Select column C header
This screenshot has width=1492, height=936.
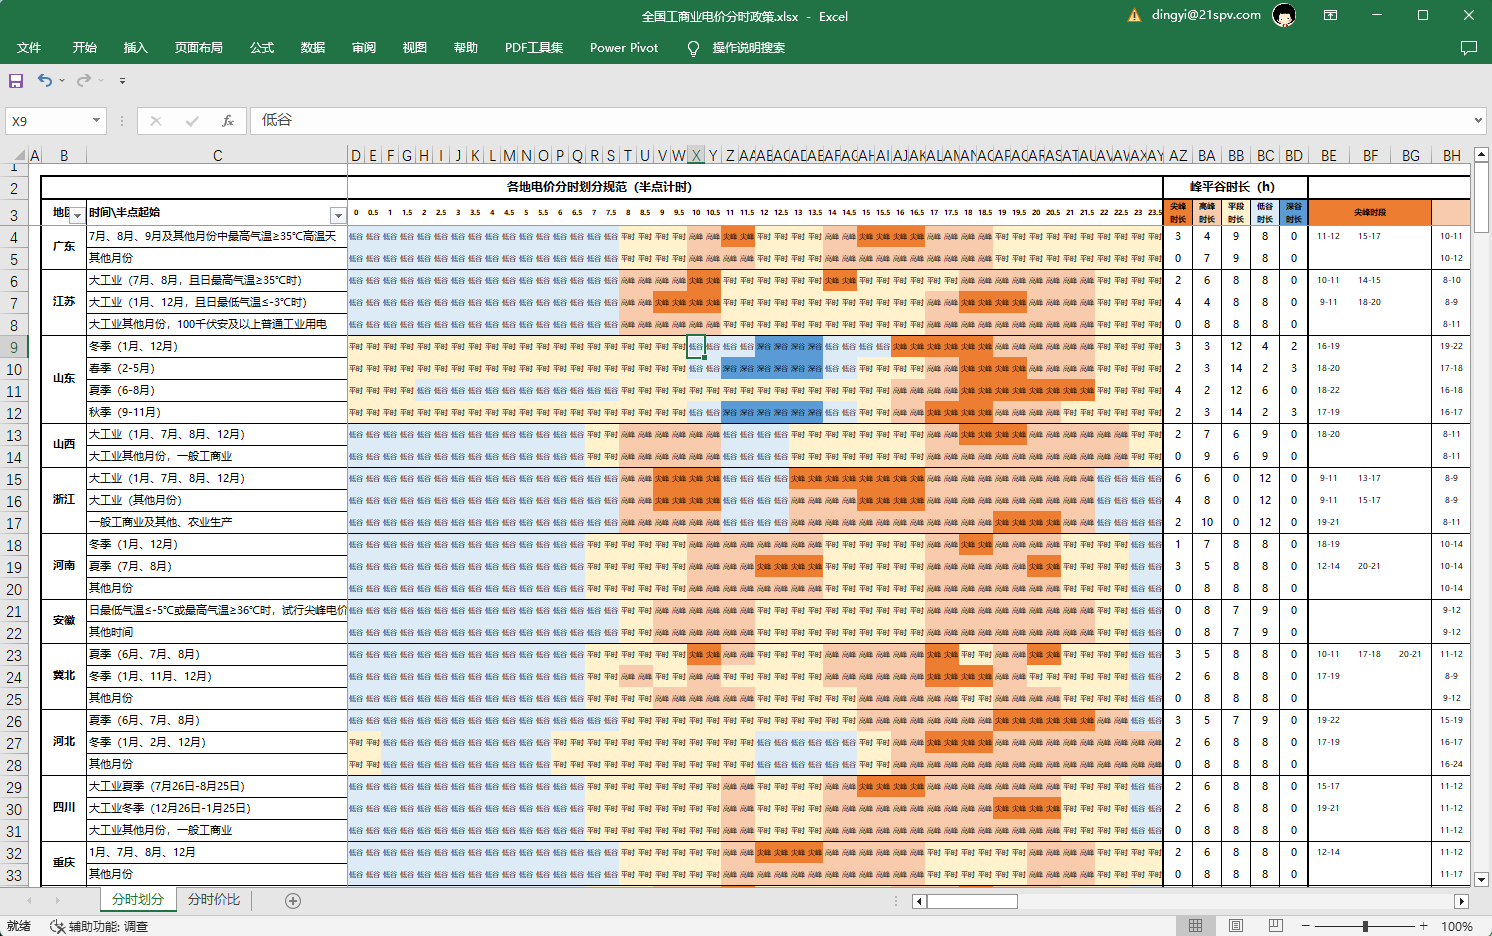[217, 155]
